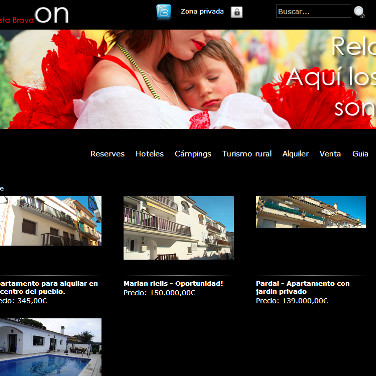Viewport: 376px width, 376px height.
Task: Open the white house with pool thumbnail
Action: (x=51, y=347)
